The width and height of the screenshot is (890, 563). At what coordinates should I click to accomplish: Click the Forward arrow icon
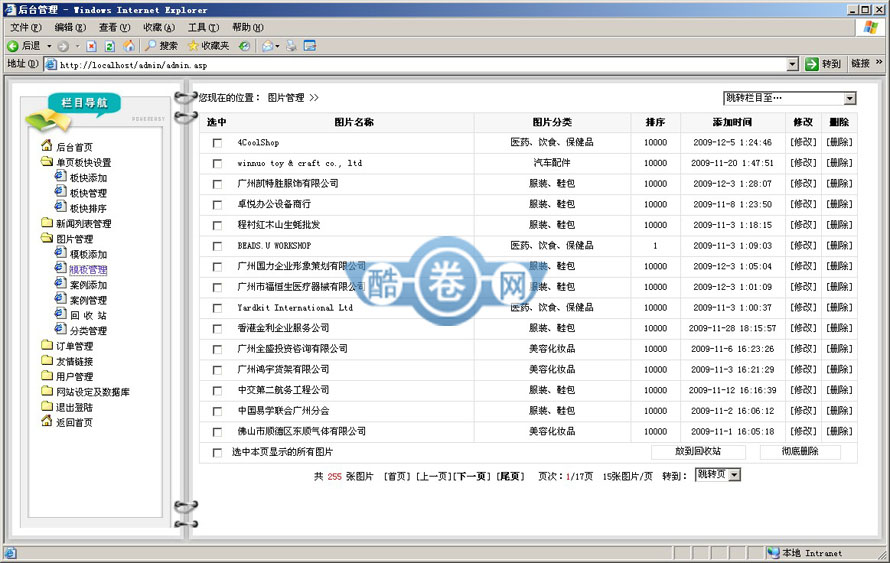coord(63,46)
